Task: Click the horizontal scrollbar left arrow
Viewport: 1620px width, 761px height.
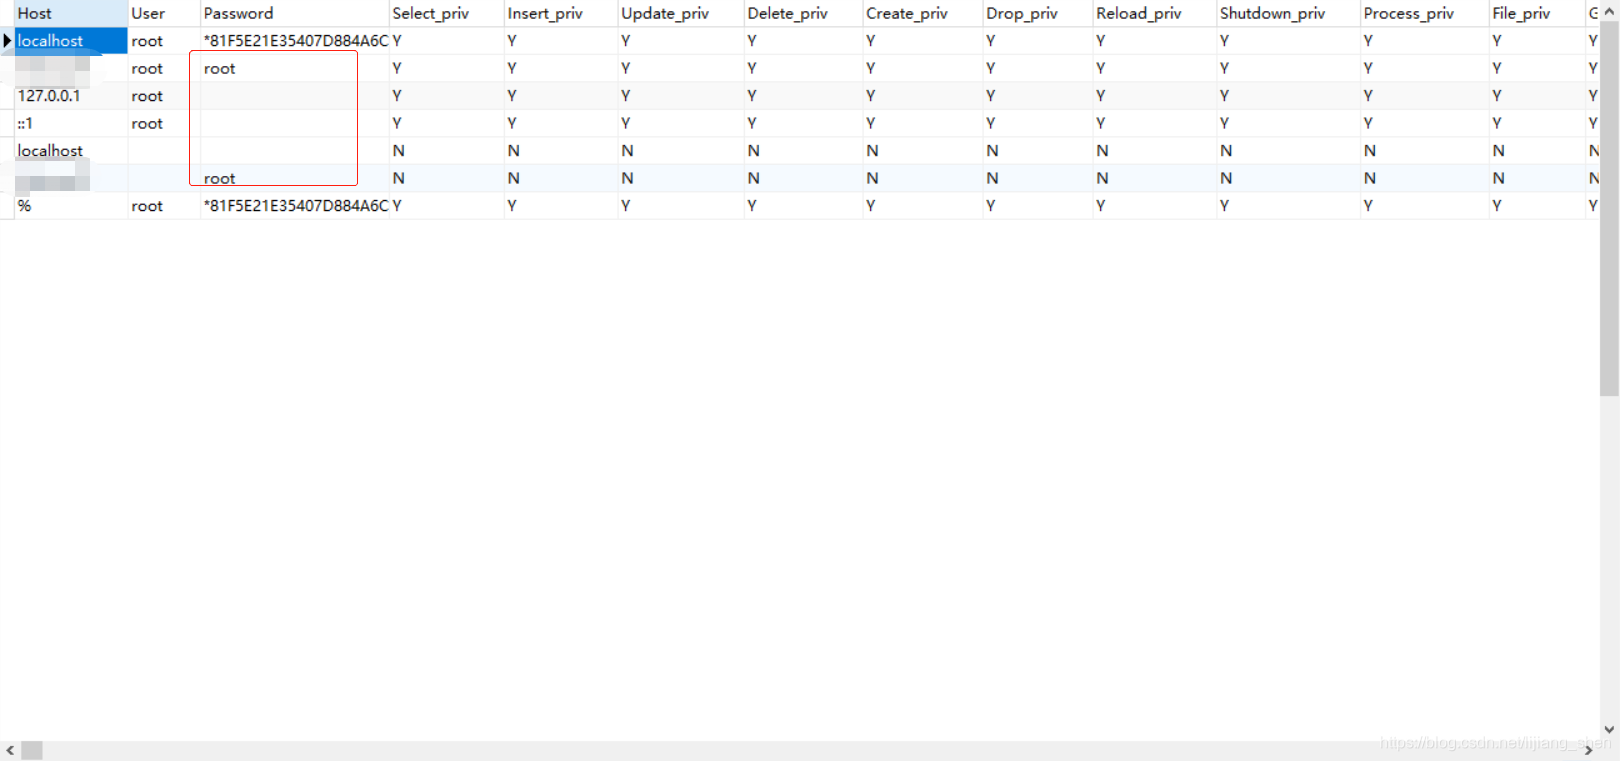Action: (x=10, y=750)
